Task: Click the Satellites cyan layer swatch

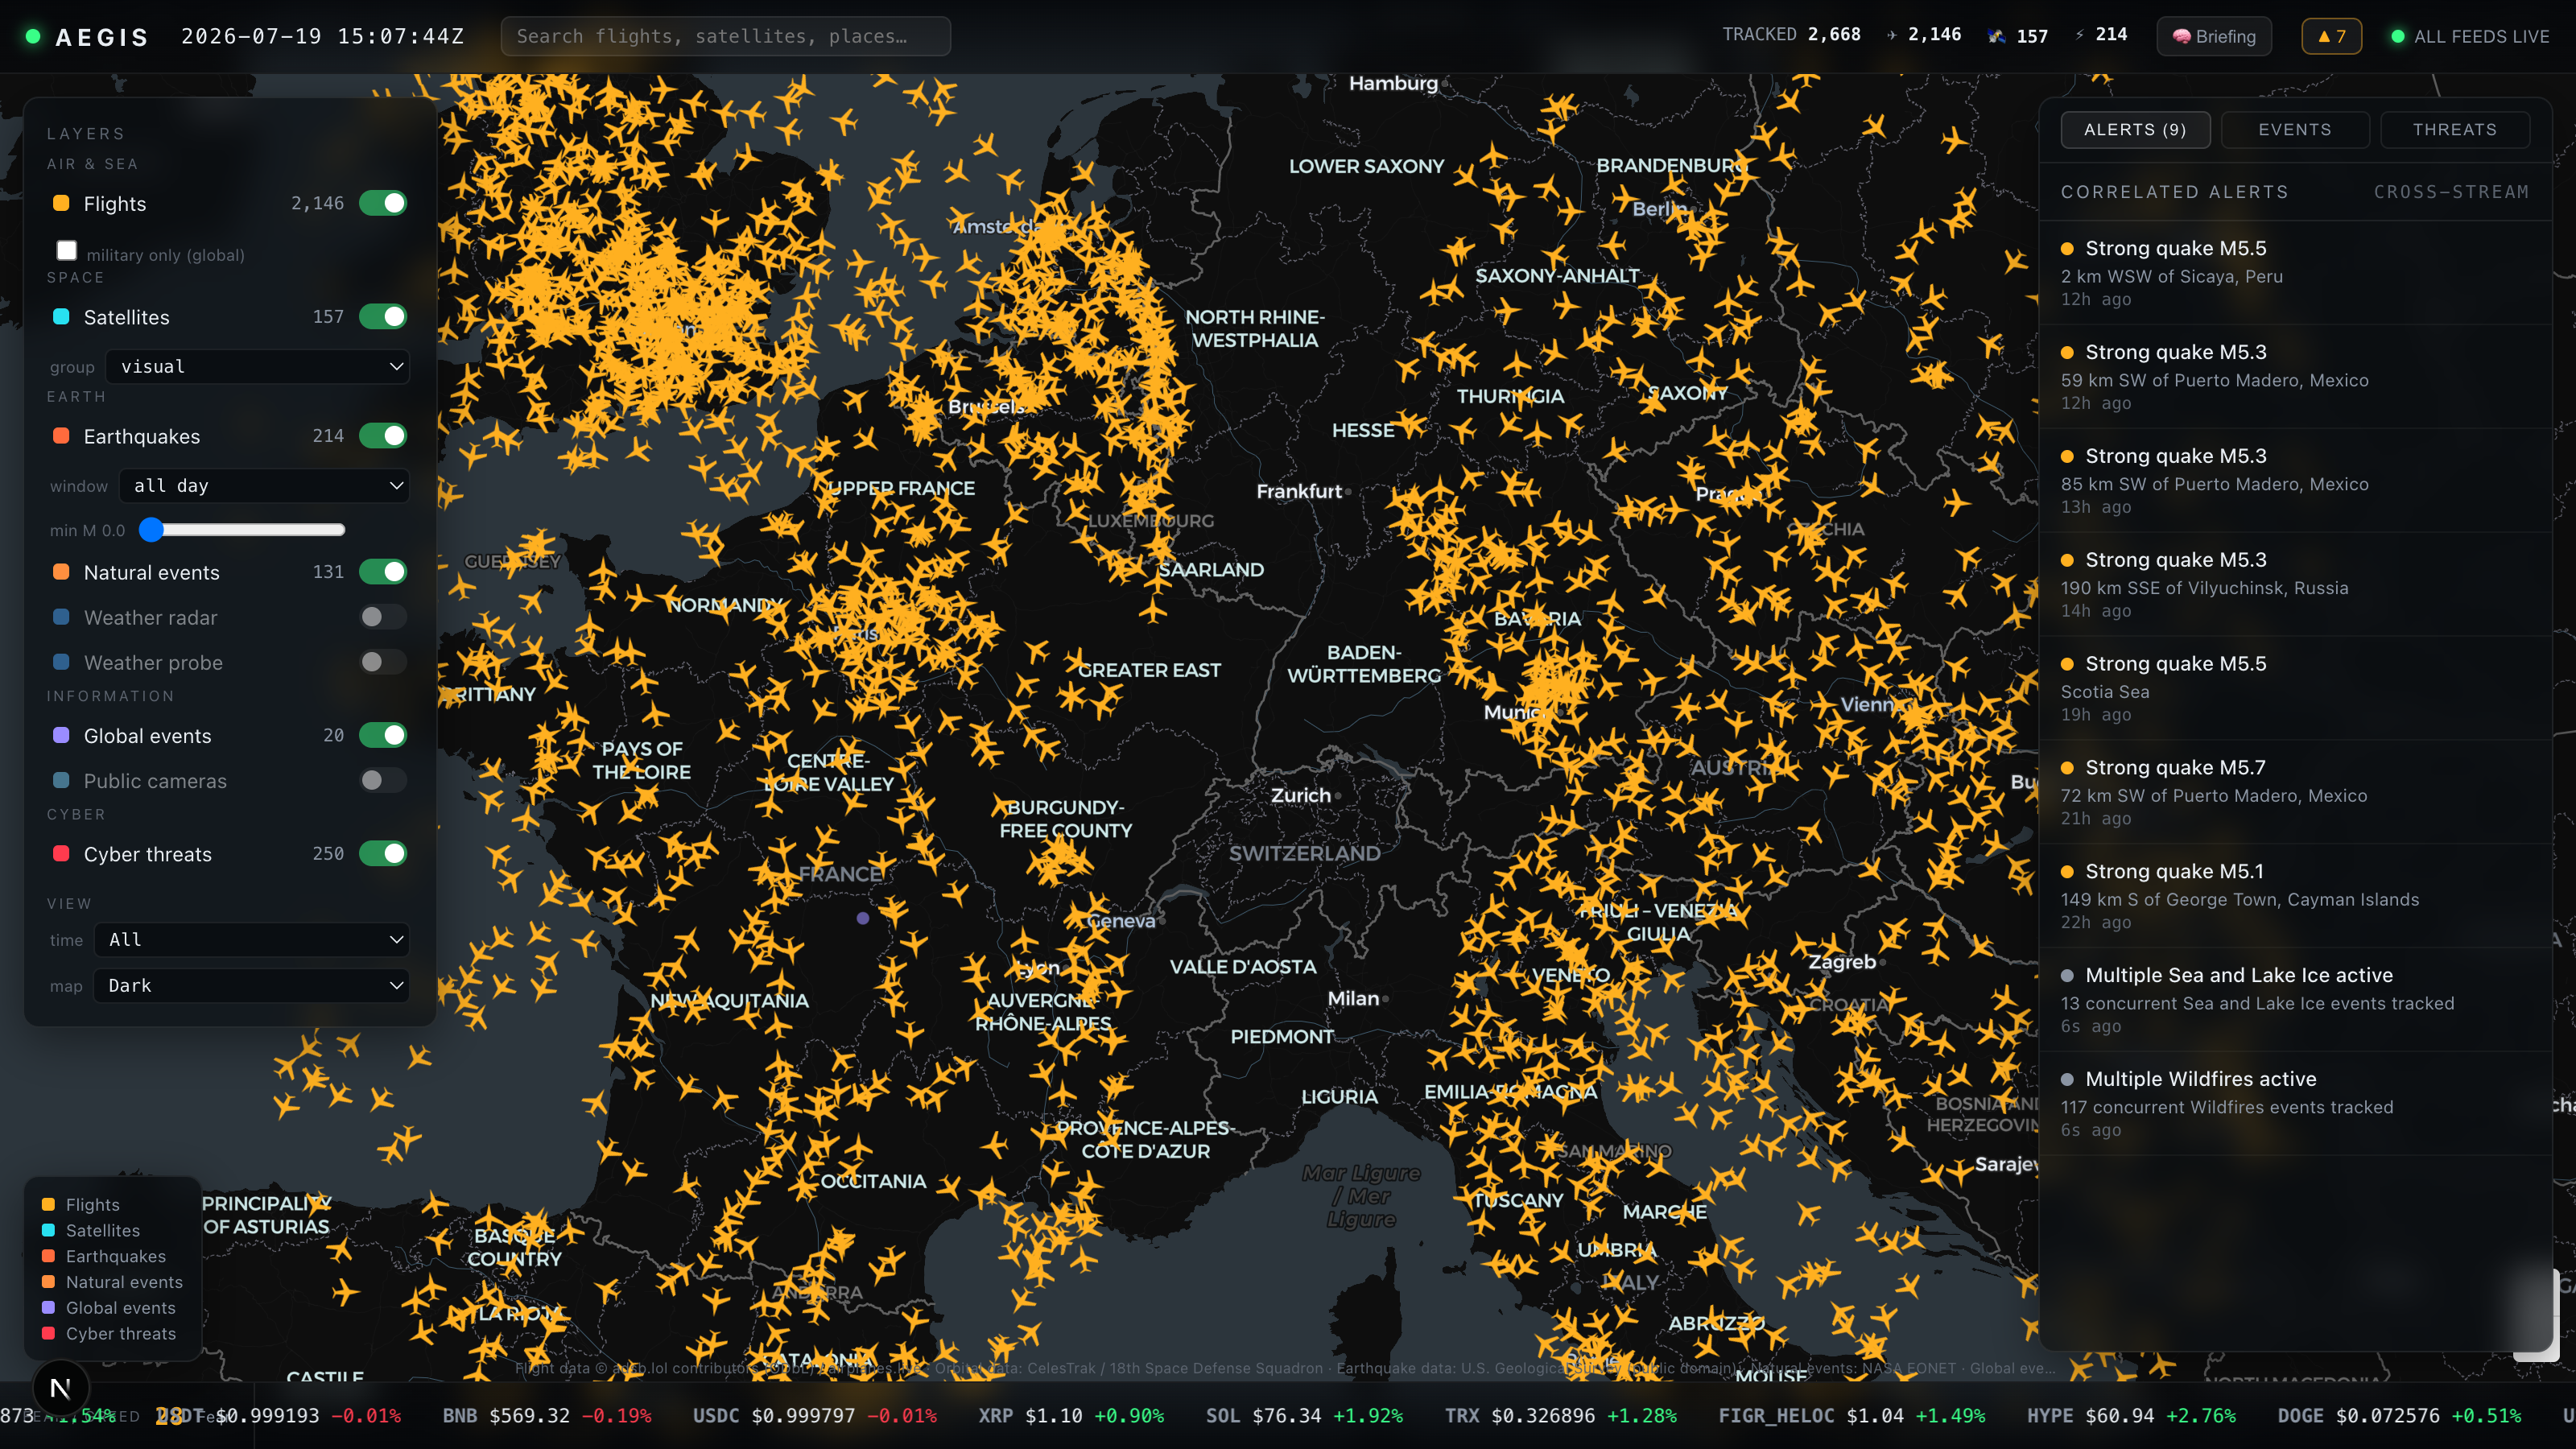Action: [x=61, y=316]
